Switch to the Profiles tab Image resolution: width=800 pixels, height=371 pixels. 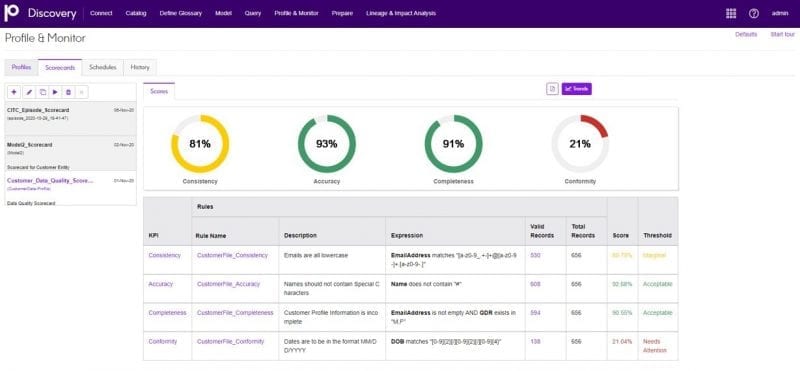click(21, 67)
